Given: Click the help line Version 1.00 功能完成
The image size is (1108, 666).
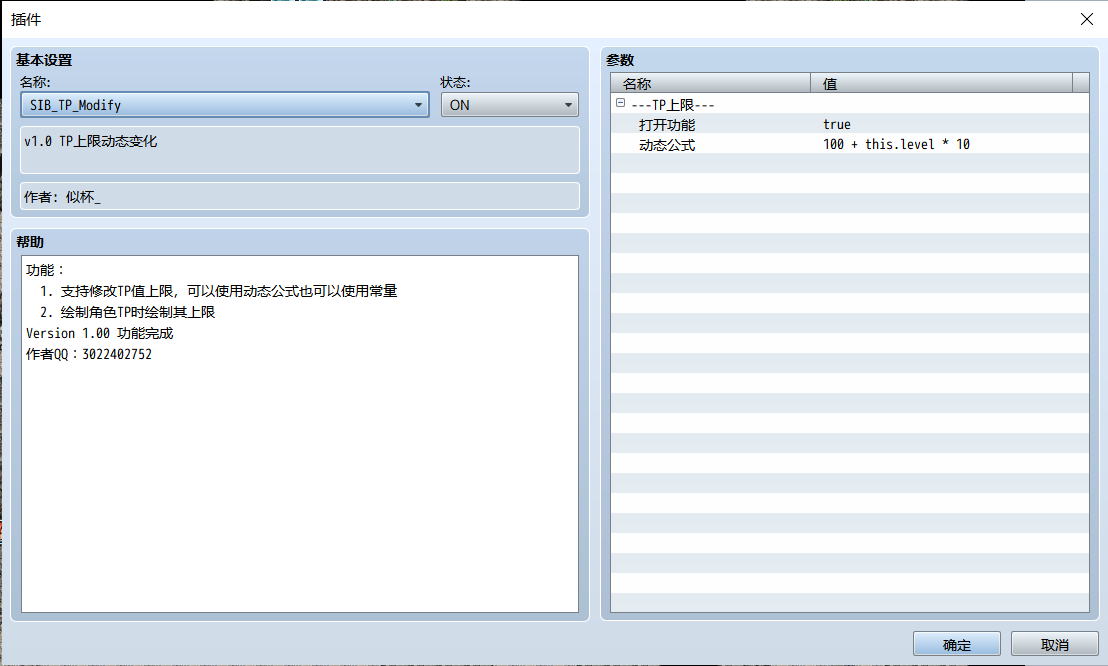Looking at the screenshot, I should pyautogui.click(x=100, y=333).
